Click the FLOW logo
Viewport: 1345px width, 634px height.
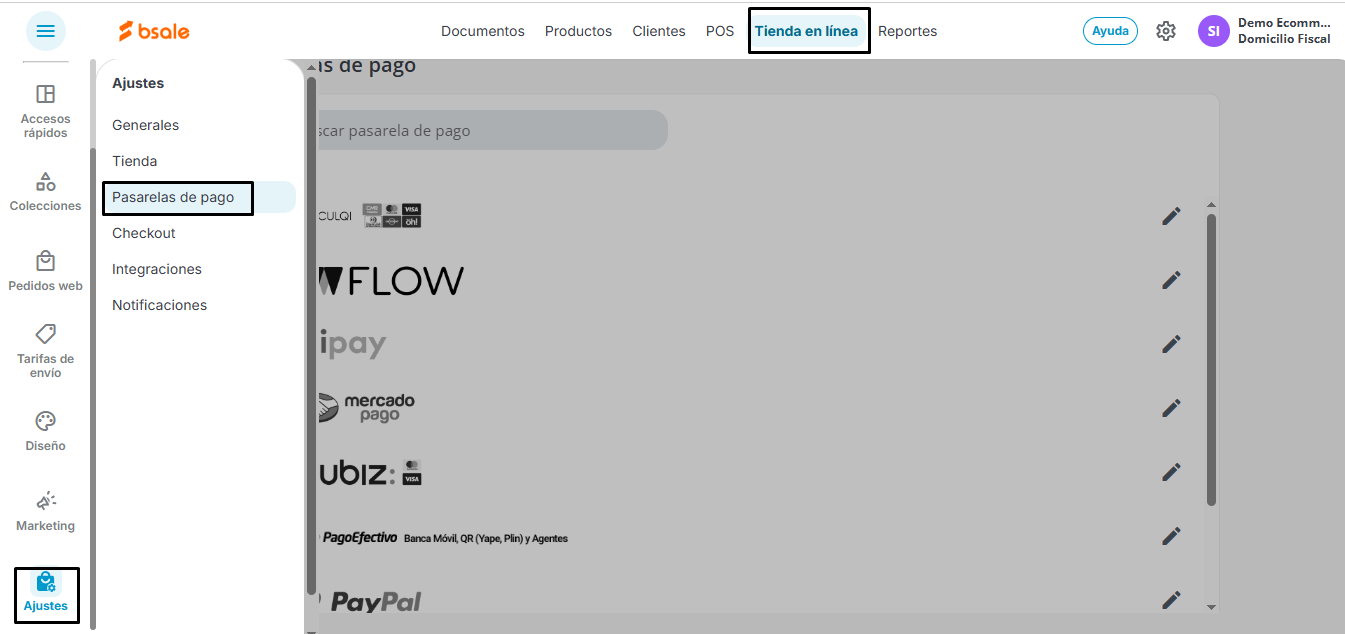coord(391,281)
